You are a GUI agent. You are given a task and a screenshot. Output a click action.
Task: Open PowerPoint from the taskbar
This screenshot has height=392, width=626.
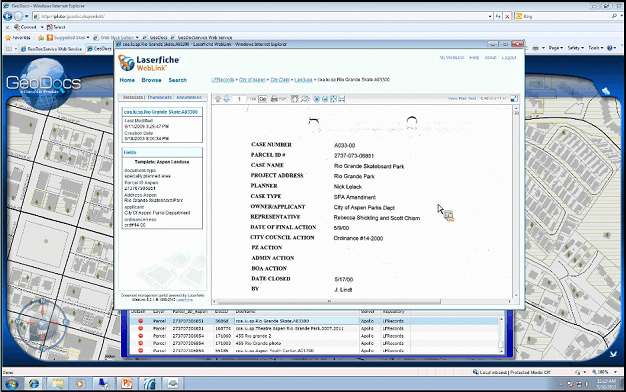(x=127, y=384)
